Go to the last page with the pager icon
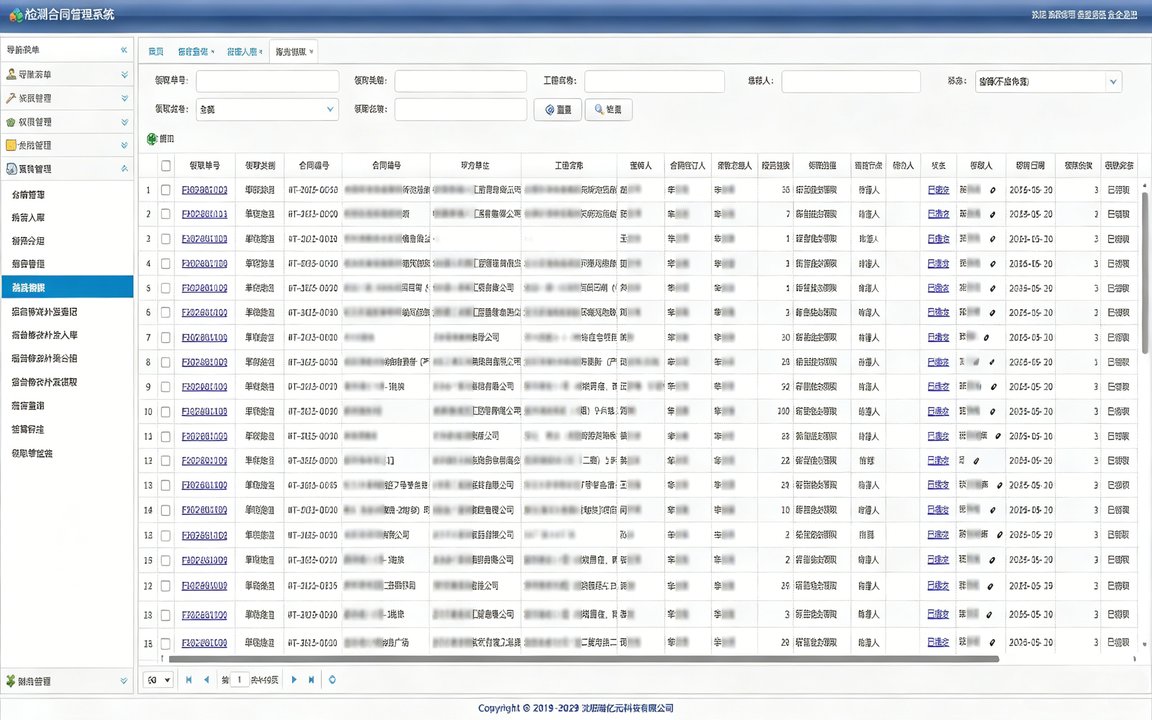 point(312,680)
